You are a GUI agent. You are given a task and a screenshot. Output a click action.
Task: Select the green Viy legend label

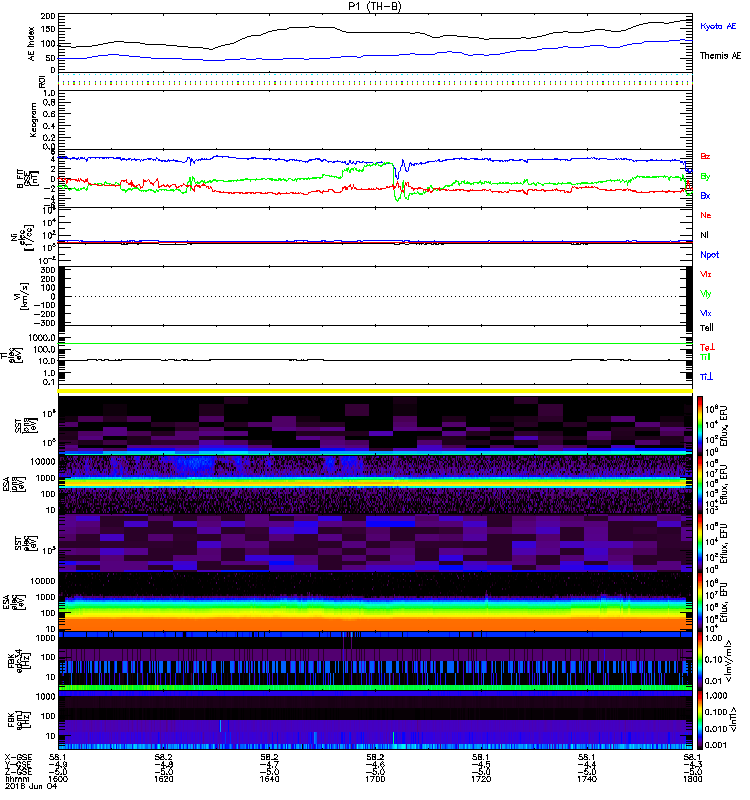pos(706,294)
